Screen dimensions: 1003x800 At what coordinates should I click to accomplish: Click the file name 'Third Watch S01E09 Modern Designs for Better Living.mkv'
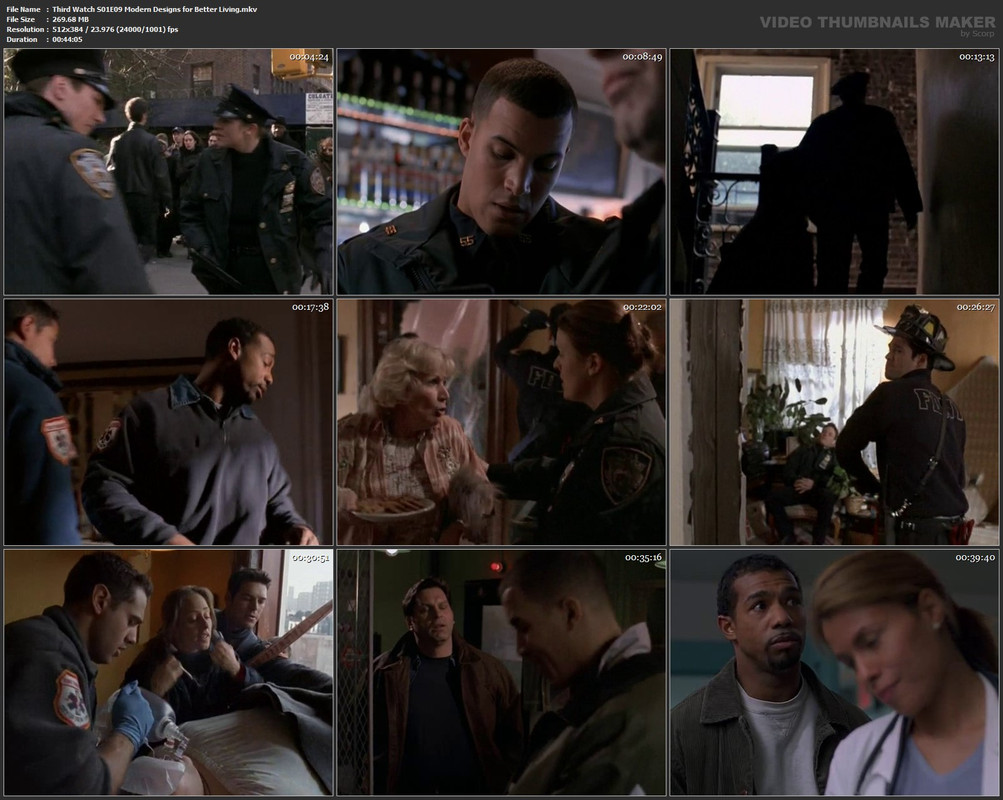pyautogui.click(x=155, y=10)
